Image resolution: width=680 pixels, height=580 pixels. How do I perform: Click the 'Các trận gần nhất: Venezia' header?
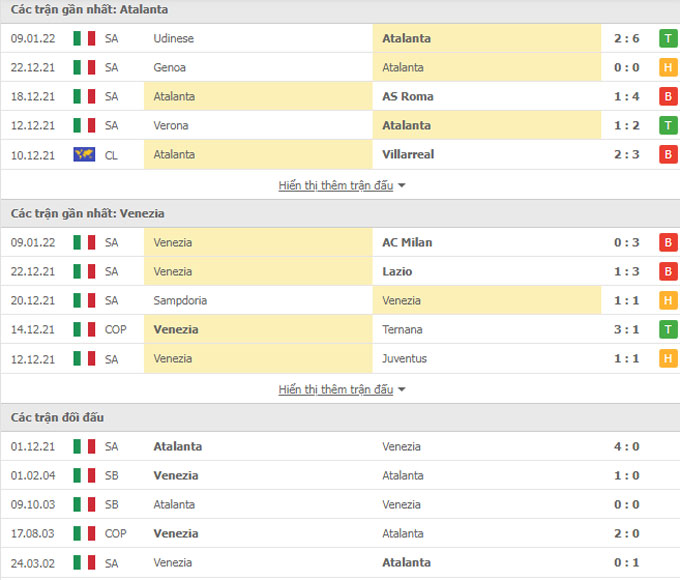pos(88,213)
